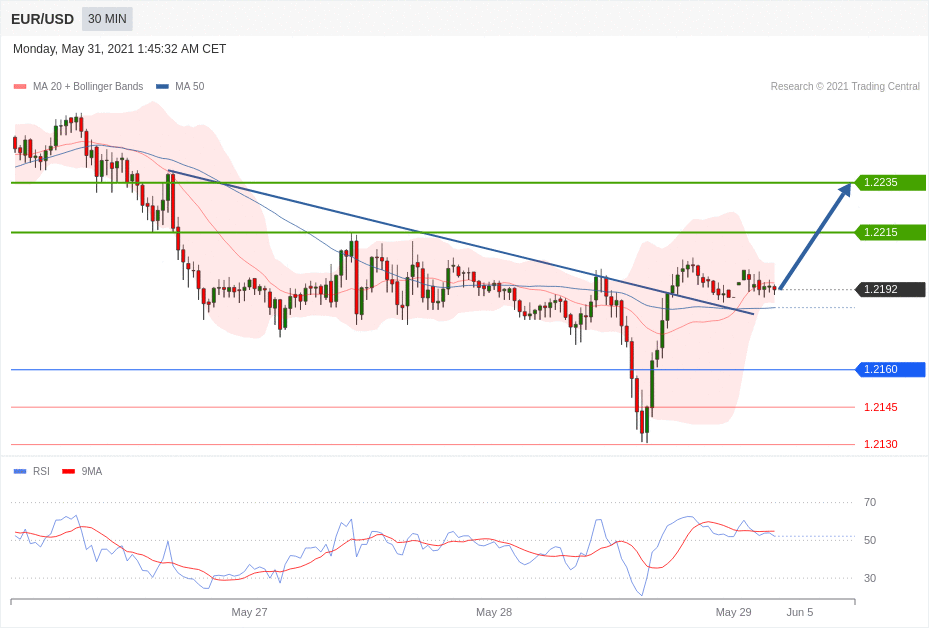Select the May 28 date on time axis
This screenshot has height=629, width=929.
494,612
